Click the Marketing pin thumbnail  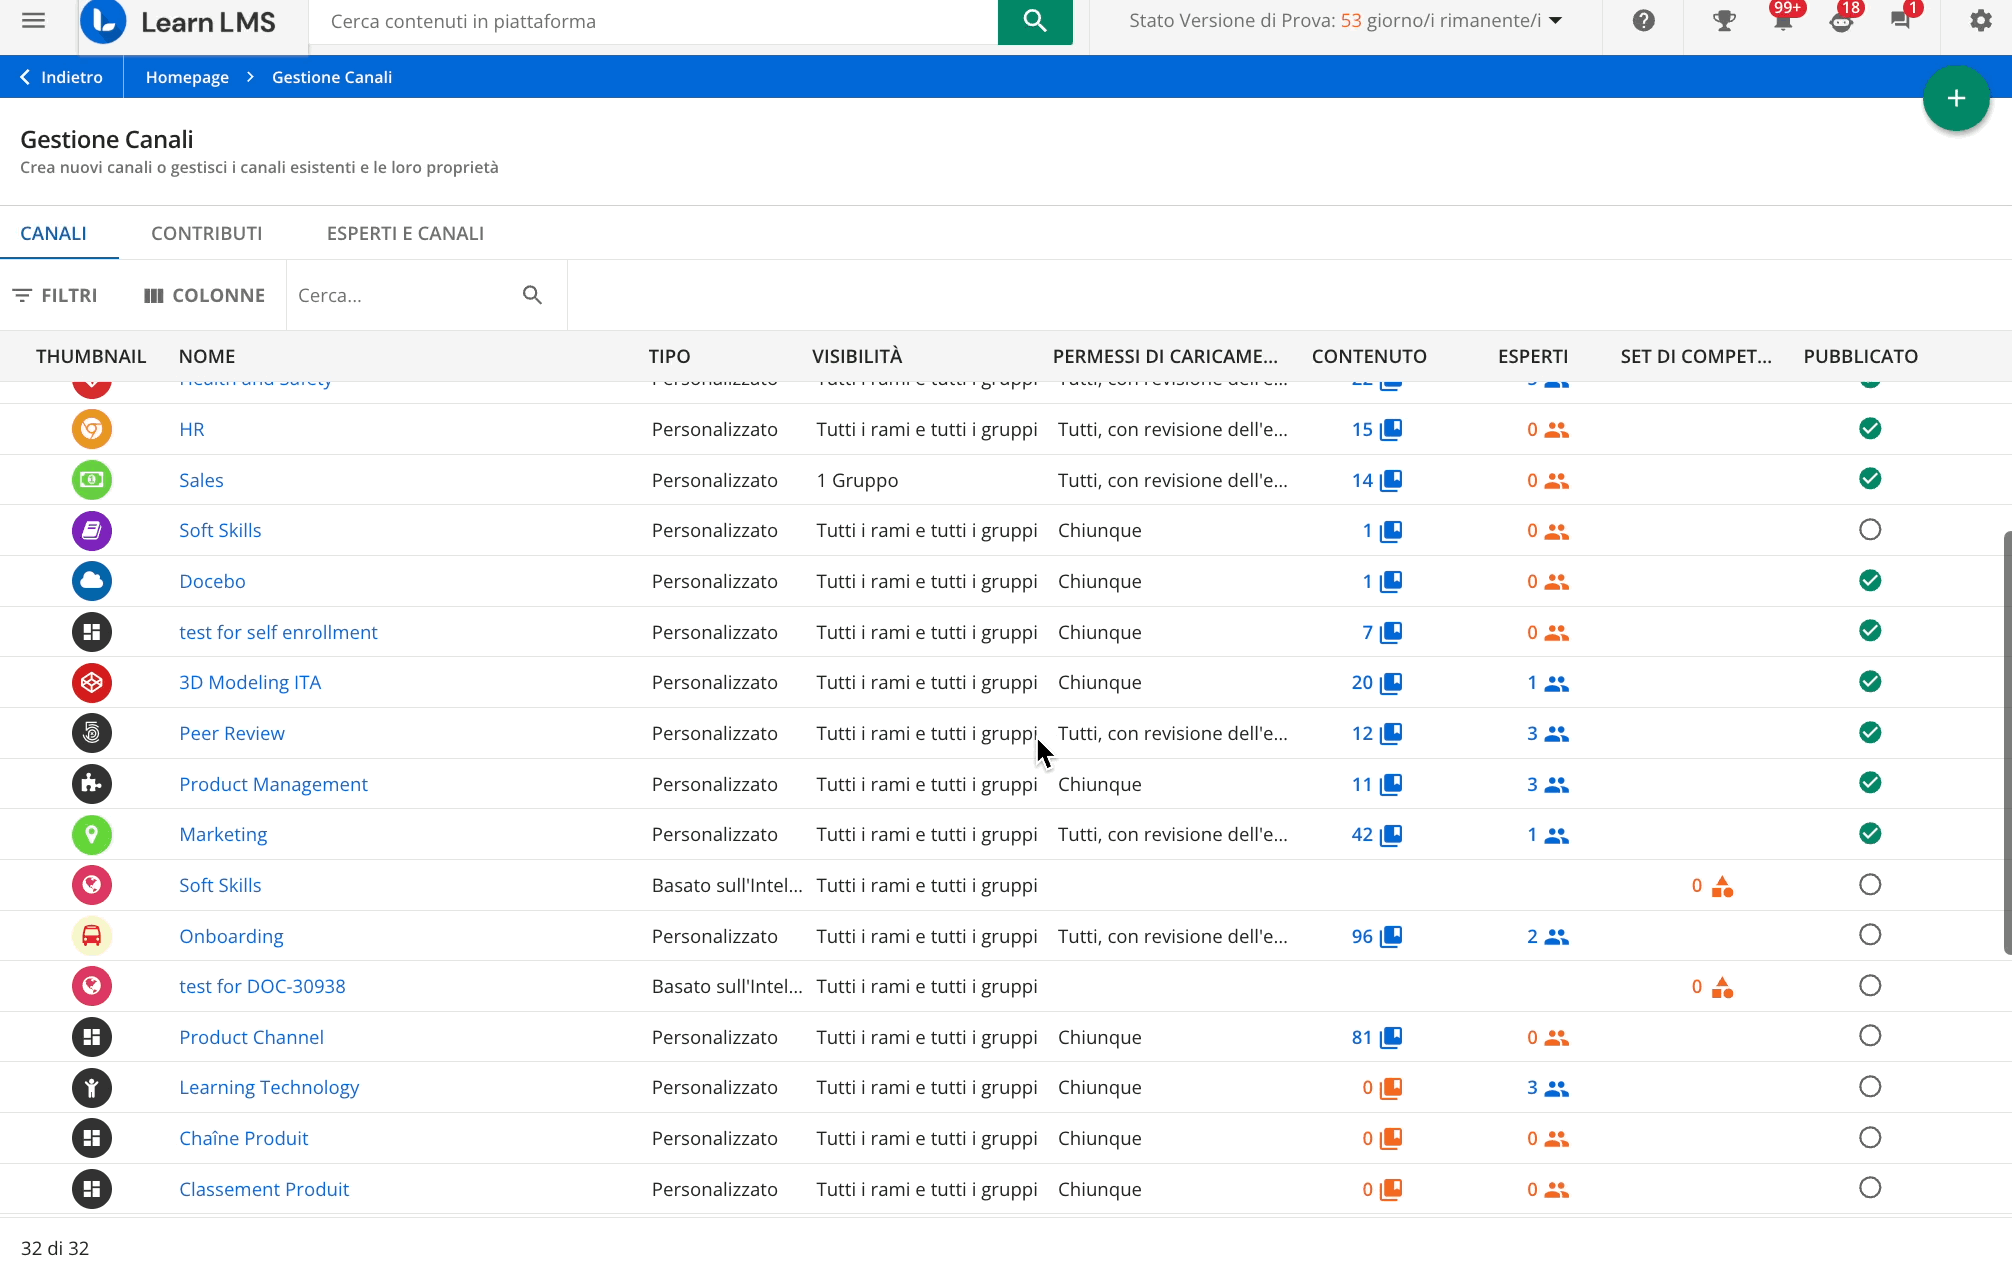coord(91,834)
